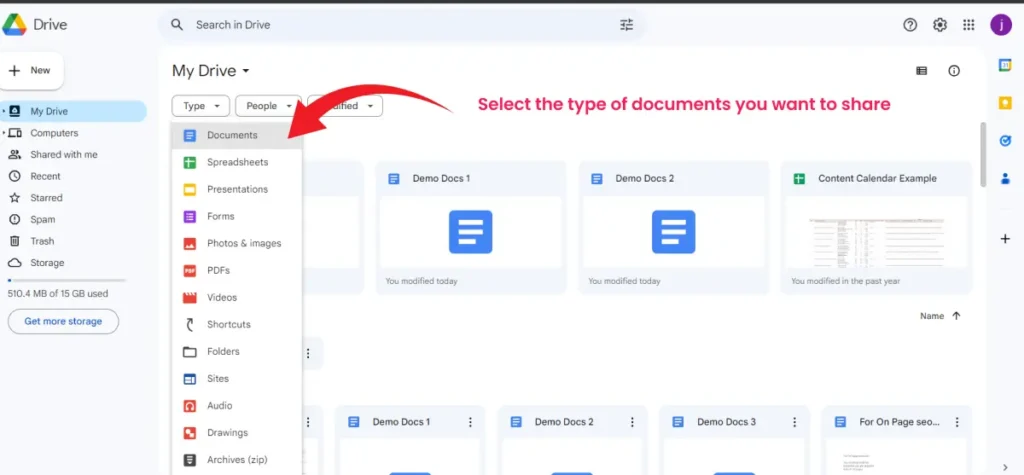1024x475 pixels.
Task: Choose PDFs from the Type menu
Action: (x=218, y=270)
